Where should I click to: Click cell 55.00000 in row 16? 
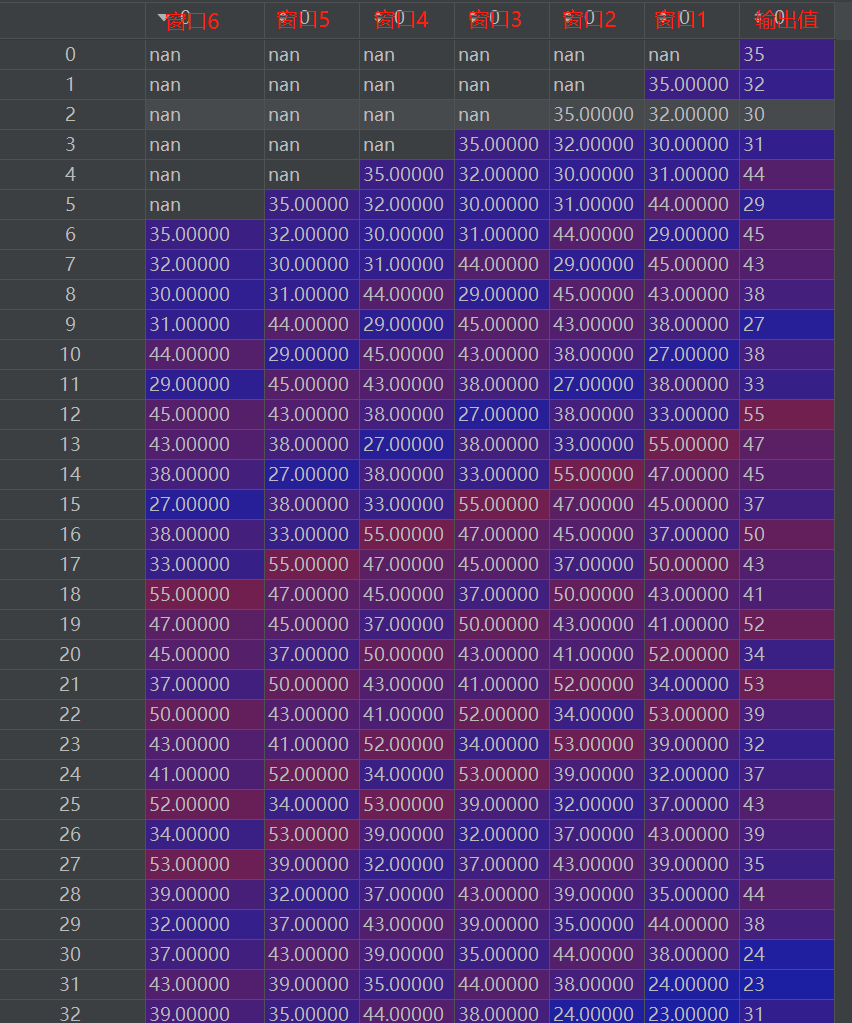coord(406,534)
